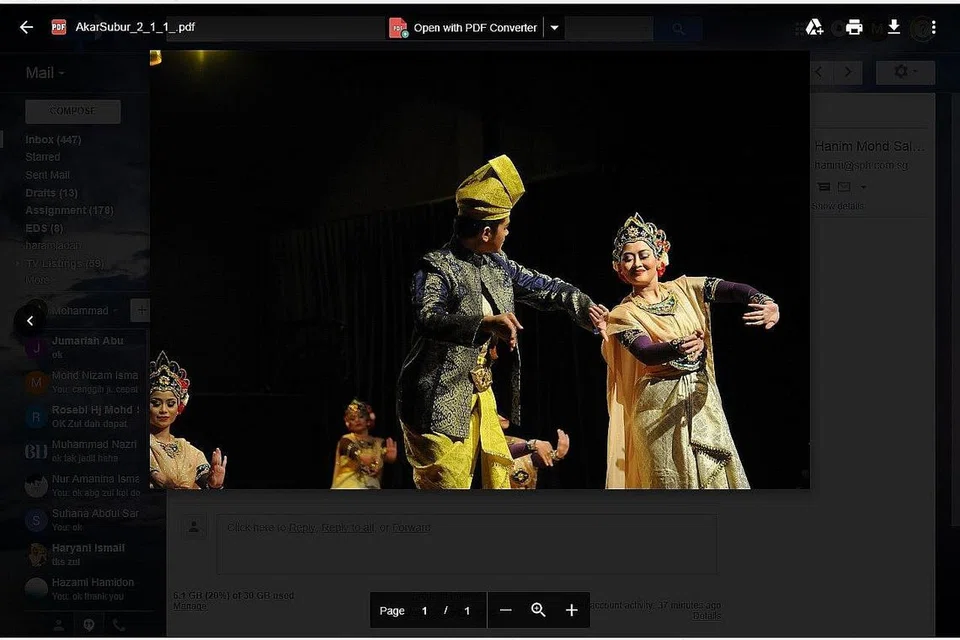Open the Haryani Ismail chat
This screenshot has height=640, width=960.
pyautogui.click(x=88, y=548)
